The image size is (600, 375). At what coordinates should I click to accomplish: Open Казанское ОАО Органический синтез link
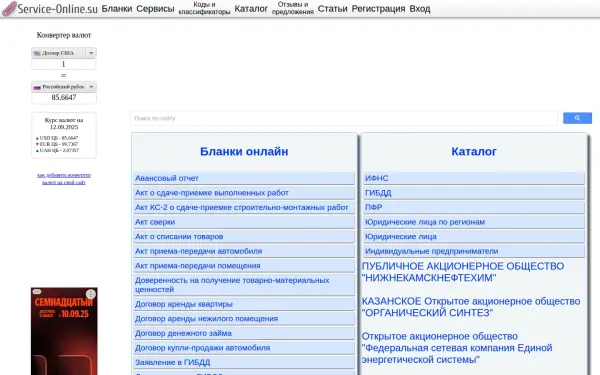coord(471,307)
